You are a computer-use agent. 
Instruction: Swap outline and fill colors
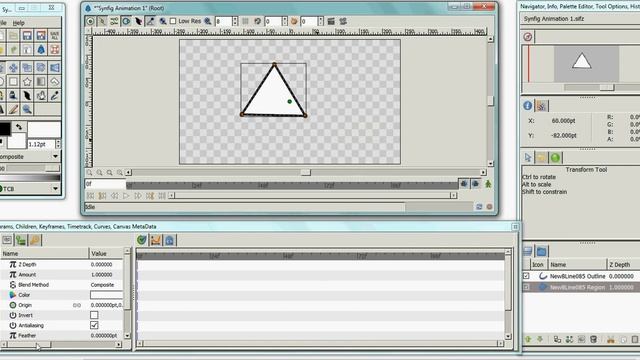19,127
